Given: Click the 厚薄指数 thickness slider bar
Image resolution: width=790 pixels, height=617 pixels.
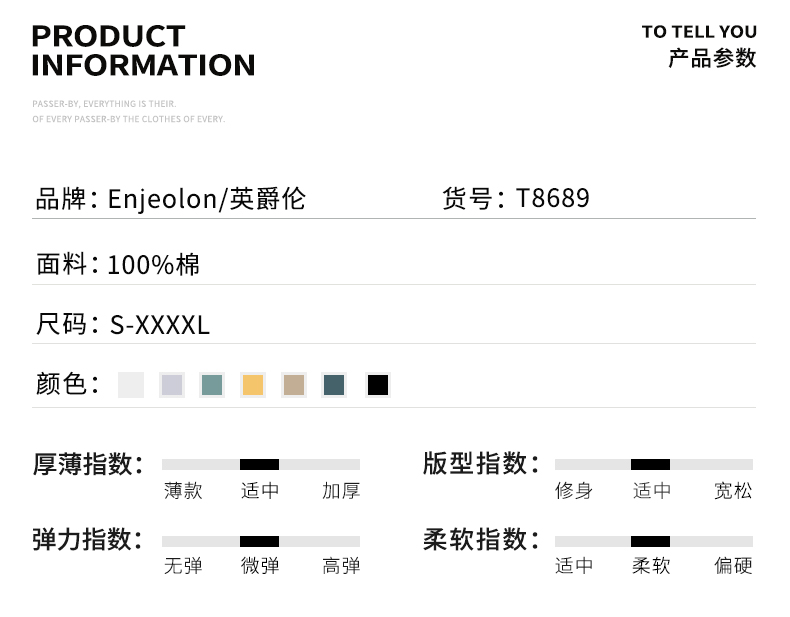Looking at the screenshot, I should pos(260,464).
